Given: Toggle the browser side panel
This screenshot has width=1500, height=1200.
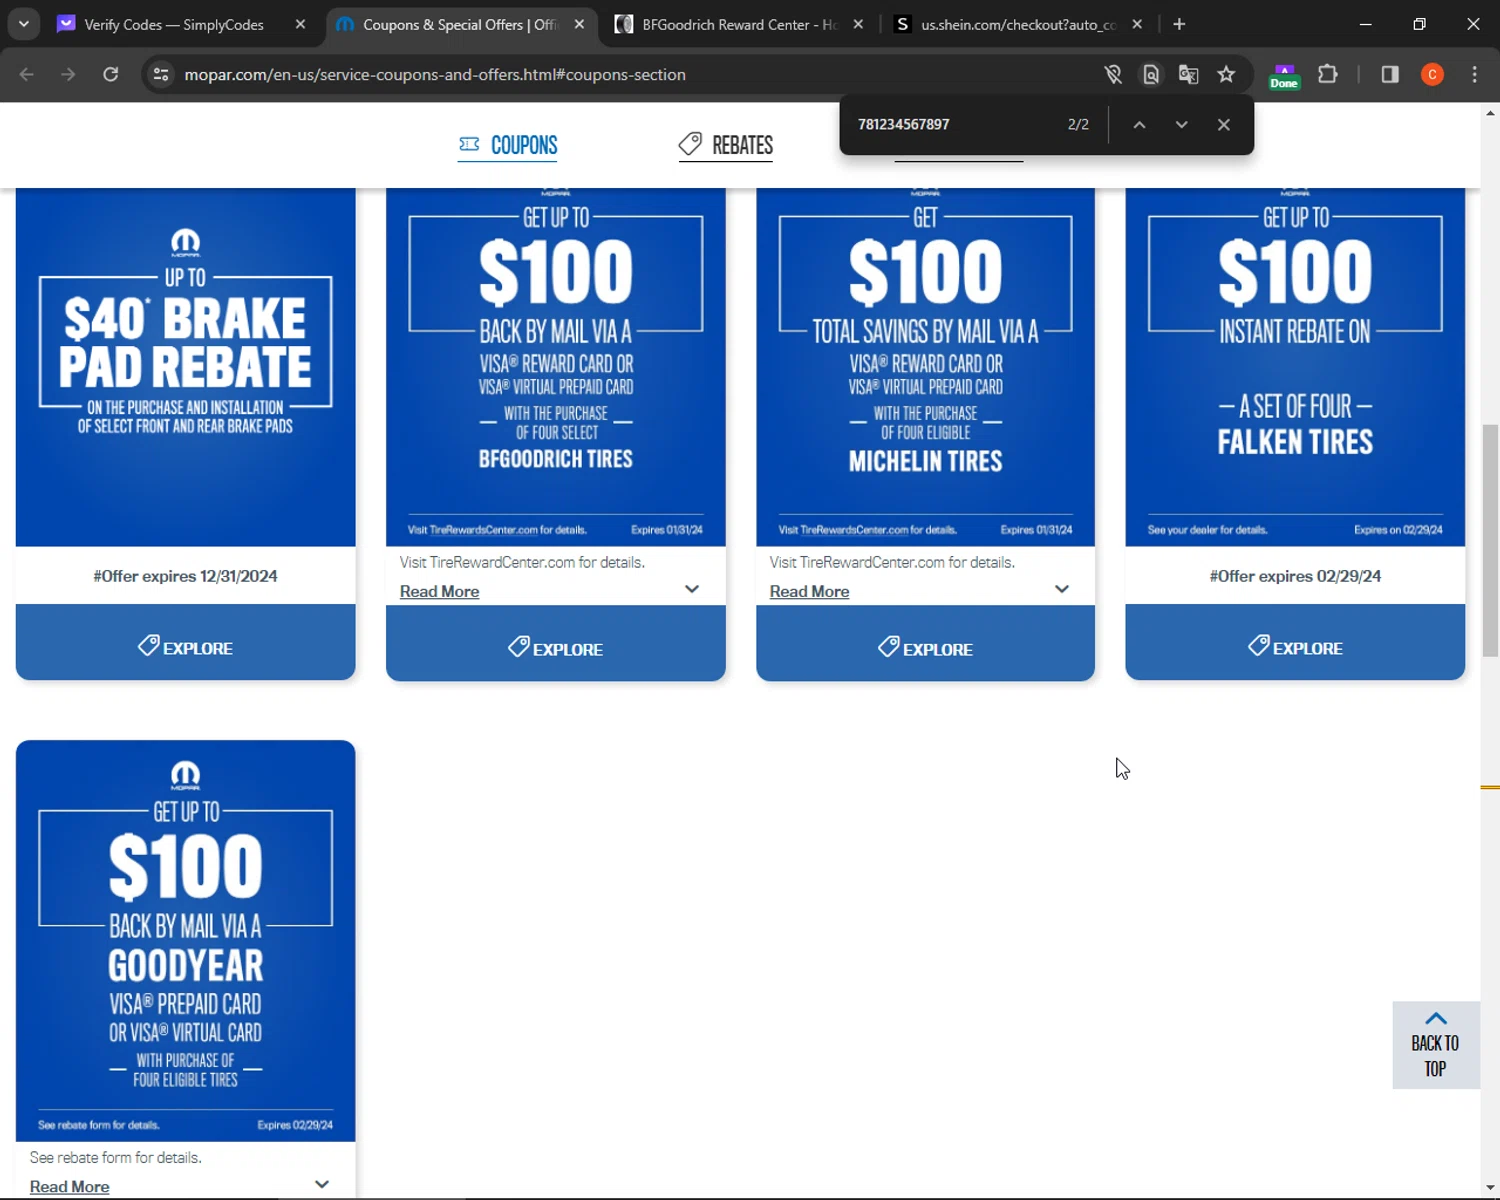Looking at the screenshot, I should [1390, 74].
